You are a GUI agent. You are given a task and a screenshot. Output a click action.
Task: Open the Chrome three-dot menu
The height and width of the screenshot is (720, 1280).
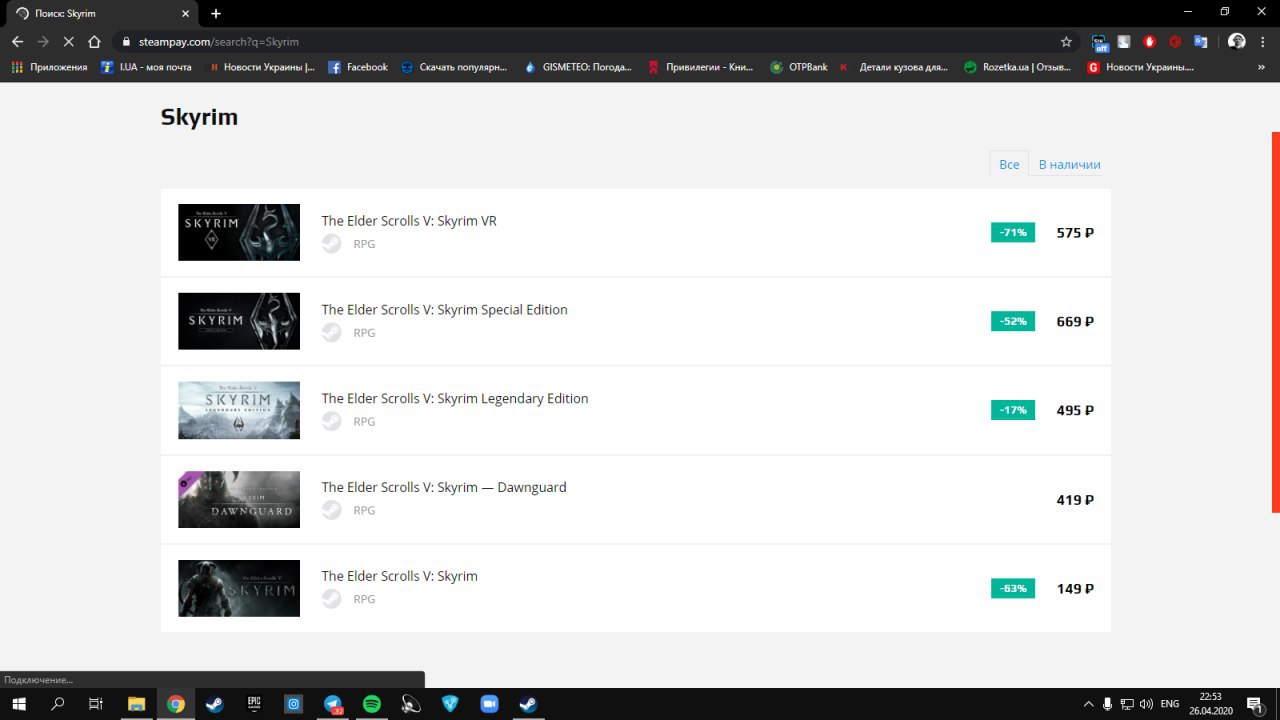(1264, 42)
